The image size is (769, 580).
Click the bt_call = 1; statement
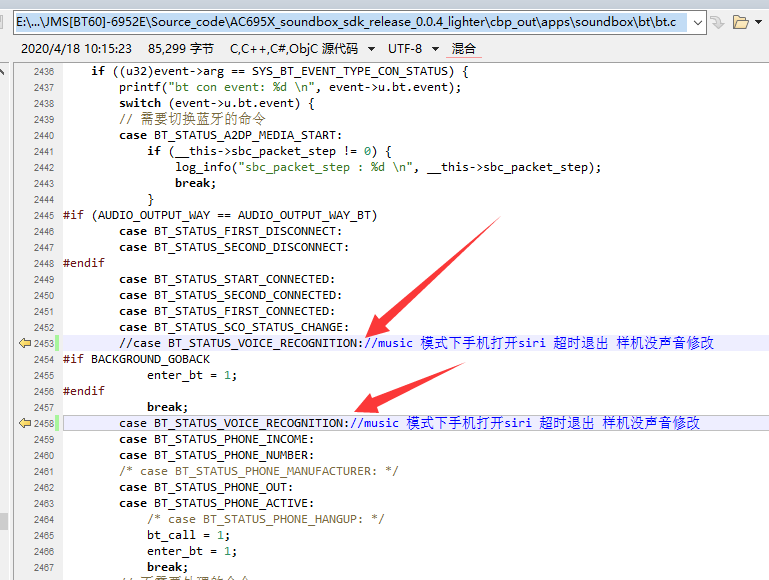188,535
